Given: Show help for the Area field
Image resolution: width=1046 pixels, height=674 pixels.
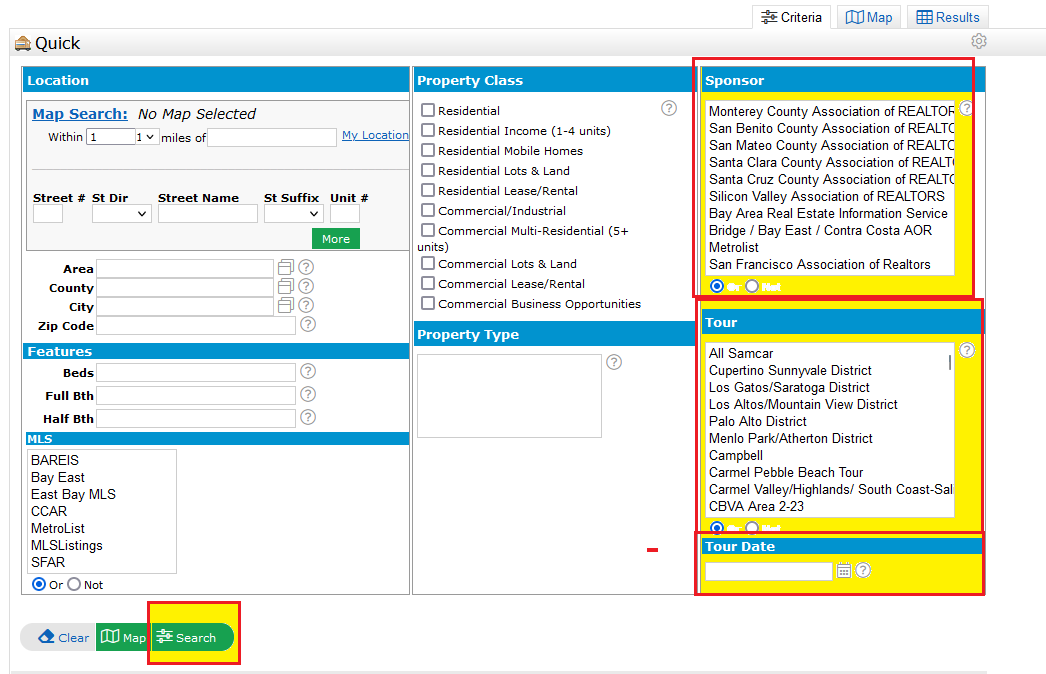Looking at the screenshot, I should (306, 267).
